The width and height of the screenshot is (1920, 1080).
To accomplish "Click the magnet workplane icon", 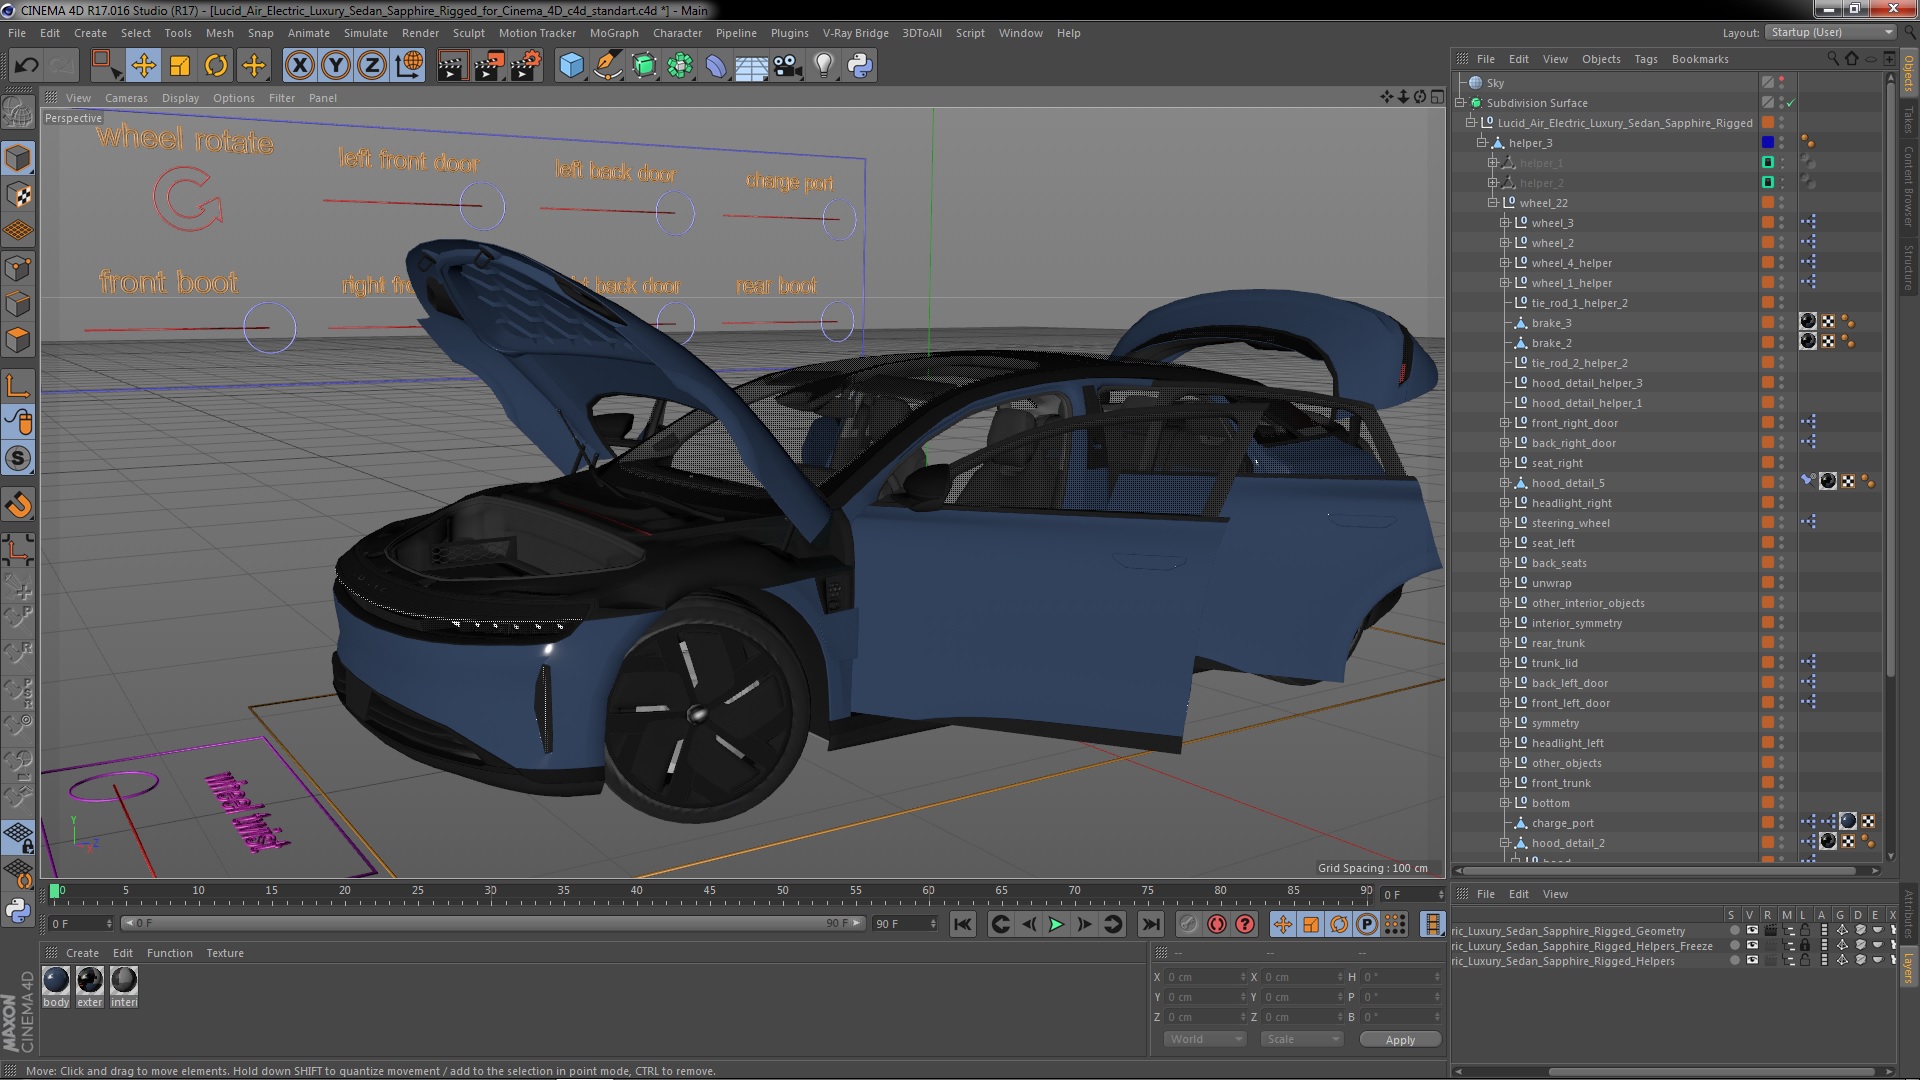I will point(18,505).
